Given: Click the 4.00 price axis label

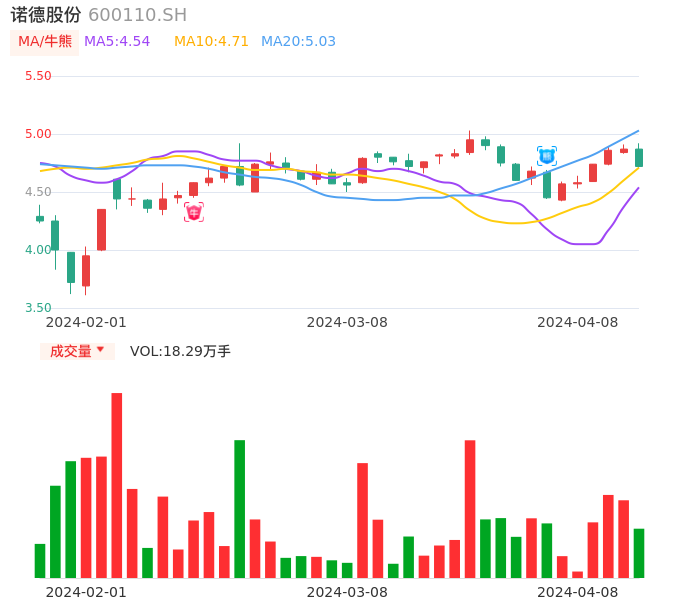Looking at the screenshot, I should [x=38, y=250].
